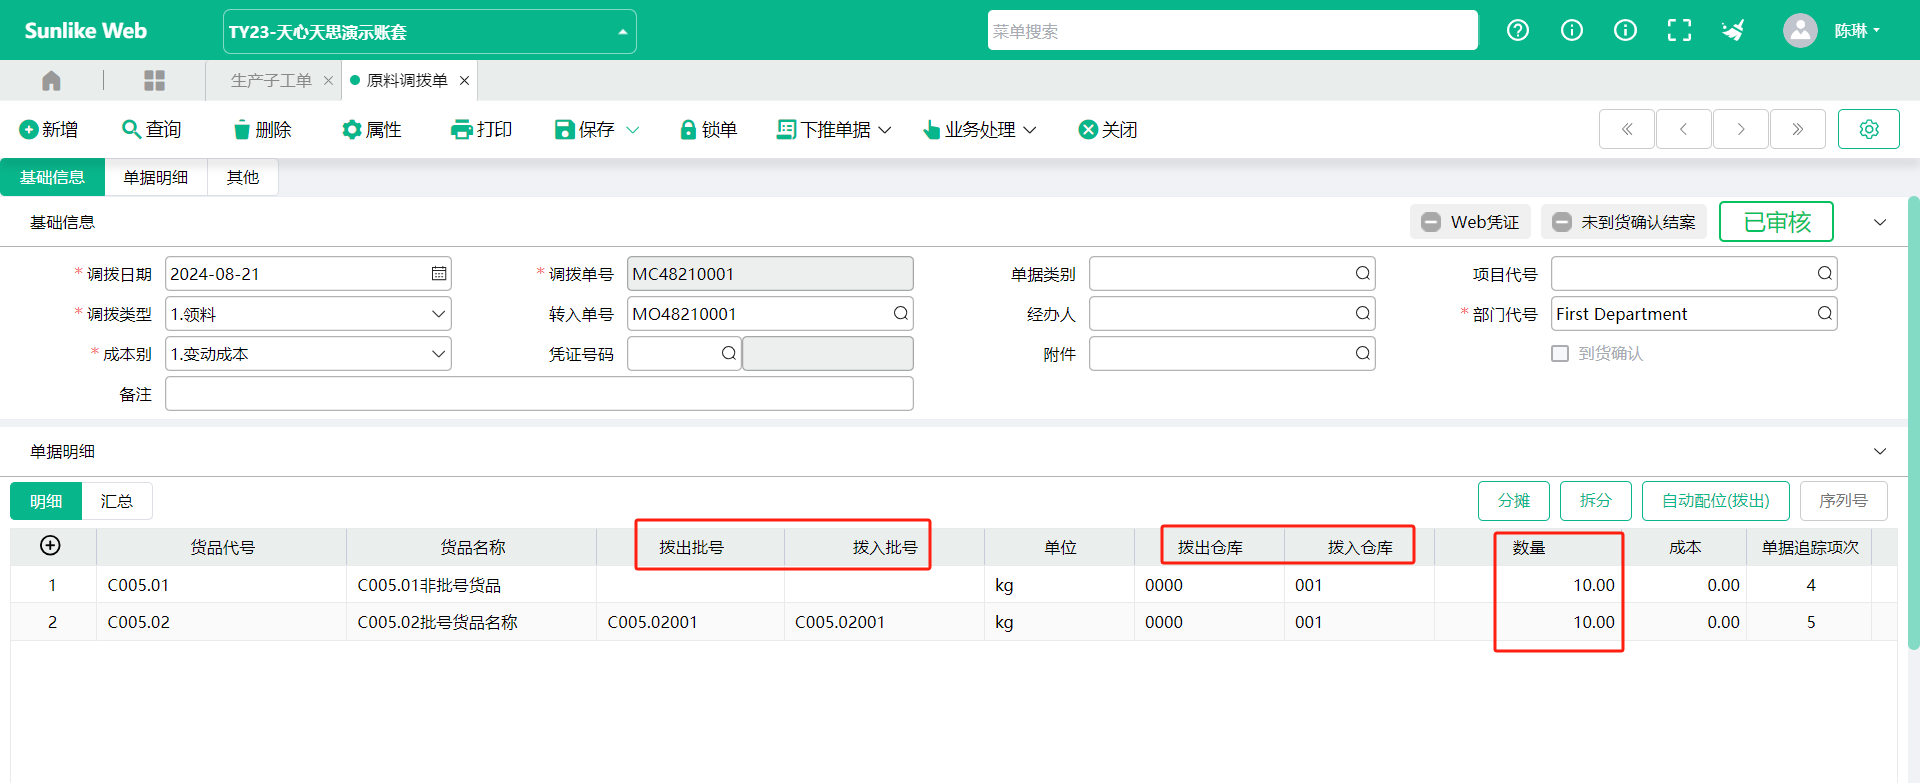Add a row with the plus circle icon

(50, 546)
